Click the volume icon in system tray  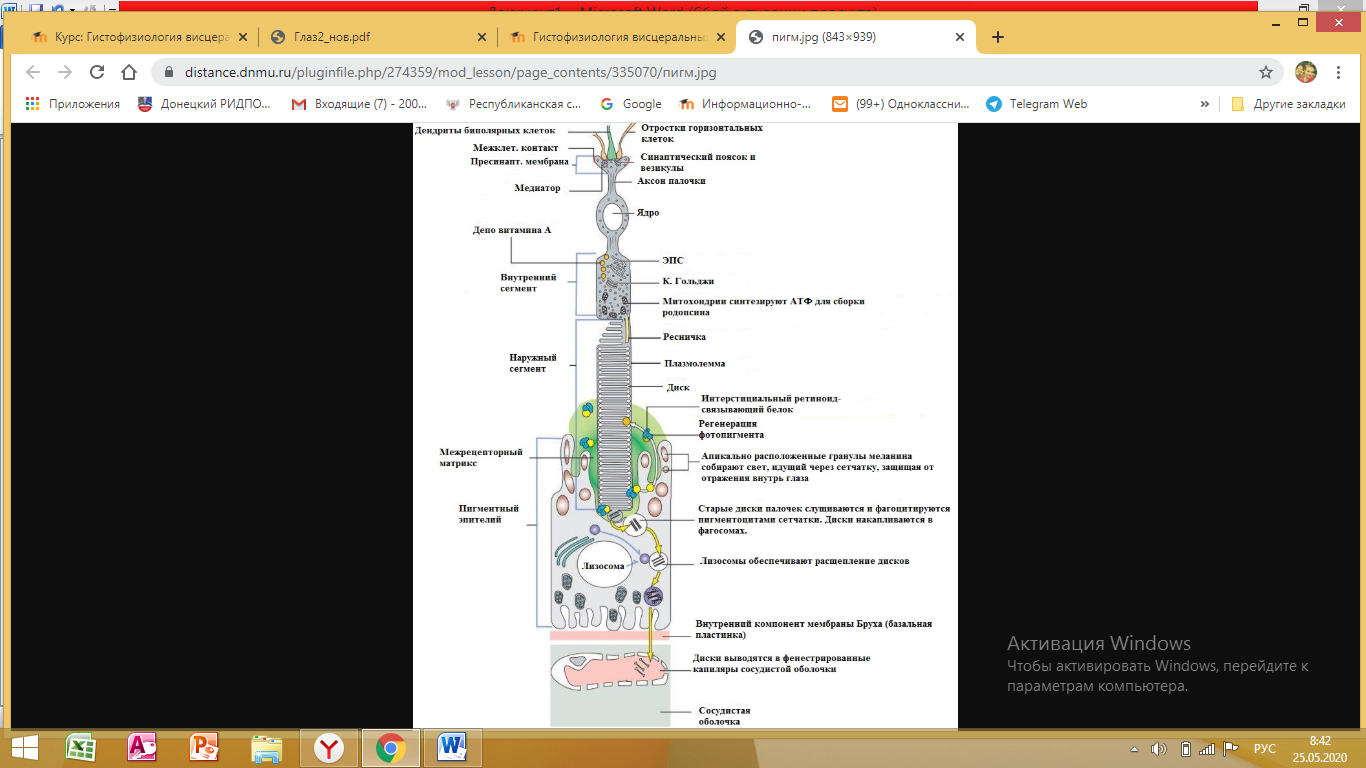coord(1159,749)
